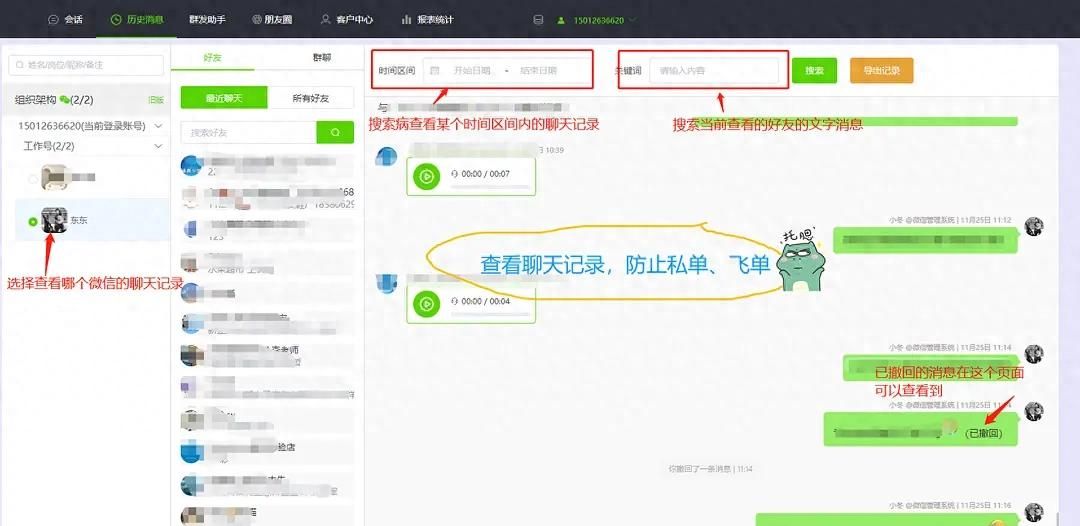Open the 会话 tab in top navigation

pyautogui.click(x=65, y=20)
